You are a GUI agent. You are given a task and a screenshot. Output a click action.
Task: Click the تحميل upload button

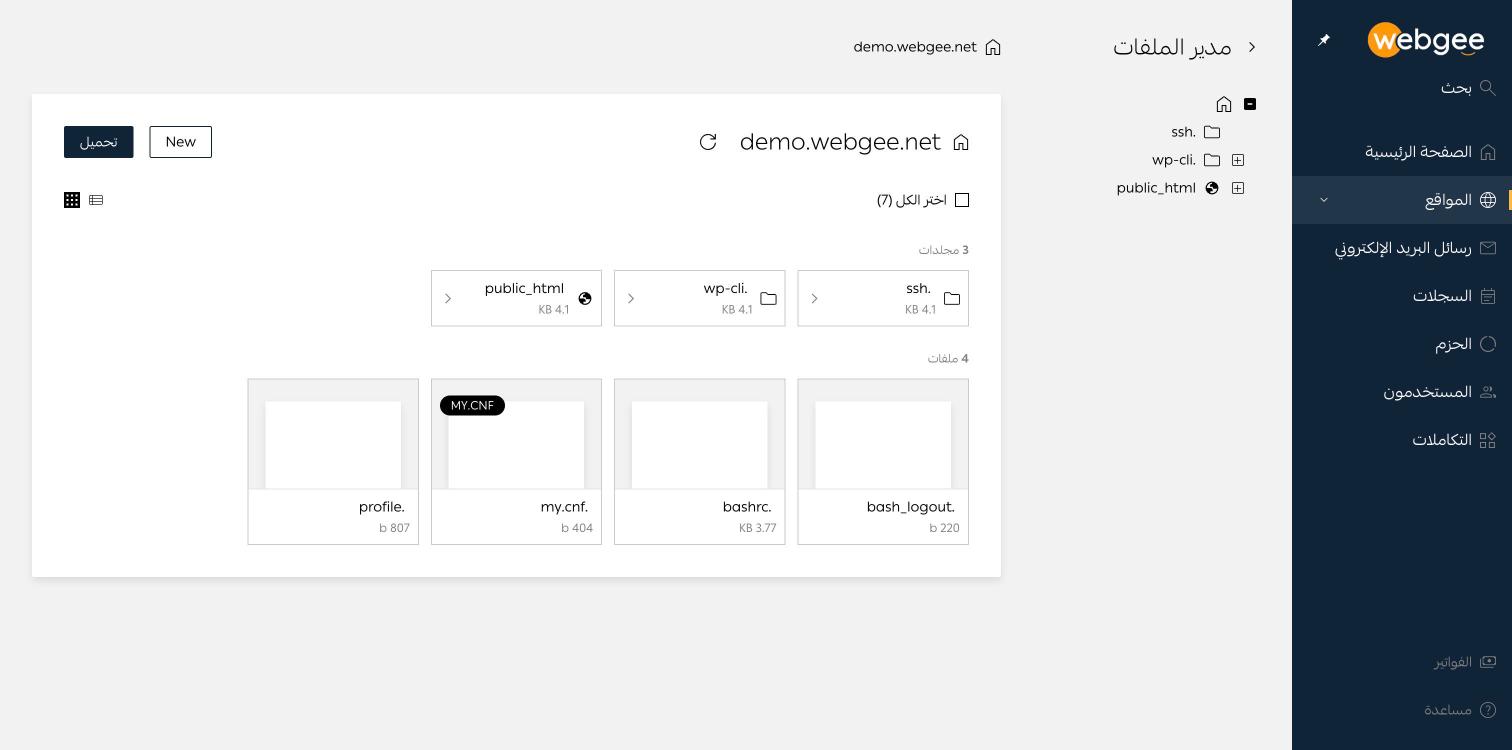pyautogui.click(x=99, y=142)
